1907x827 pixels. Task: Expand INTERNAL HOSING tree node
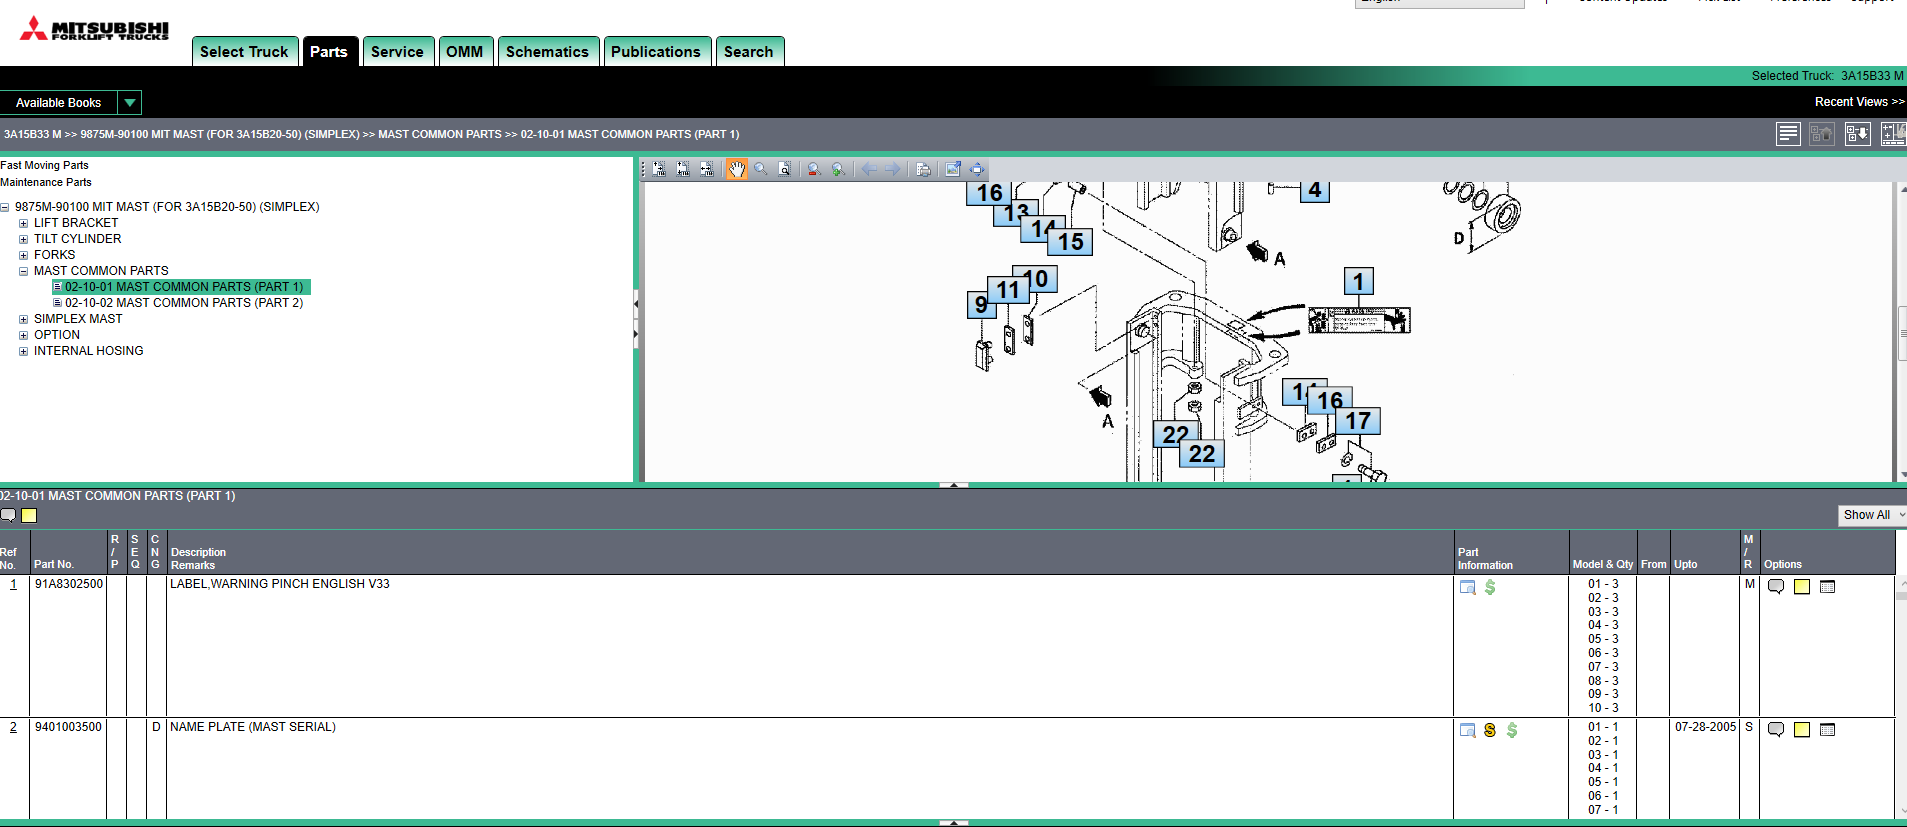(x=24, y=351)
